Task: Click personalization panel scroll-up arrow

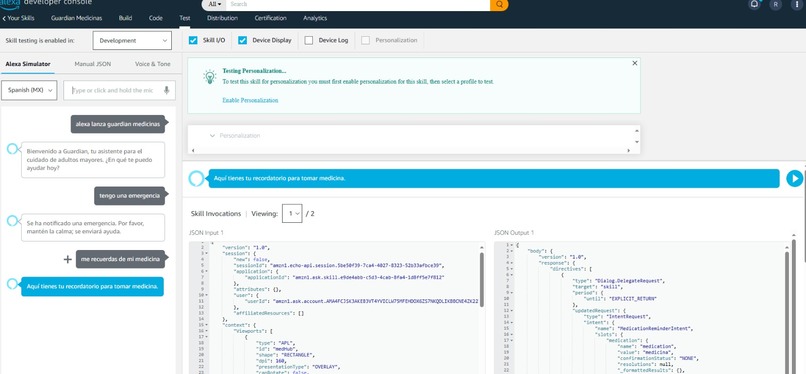Action: point(637,130)
